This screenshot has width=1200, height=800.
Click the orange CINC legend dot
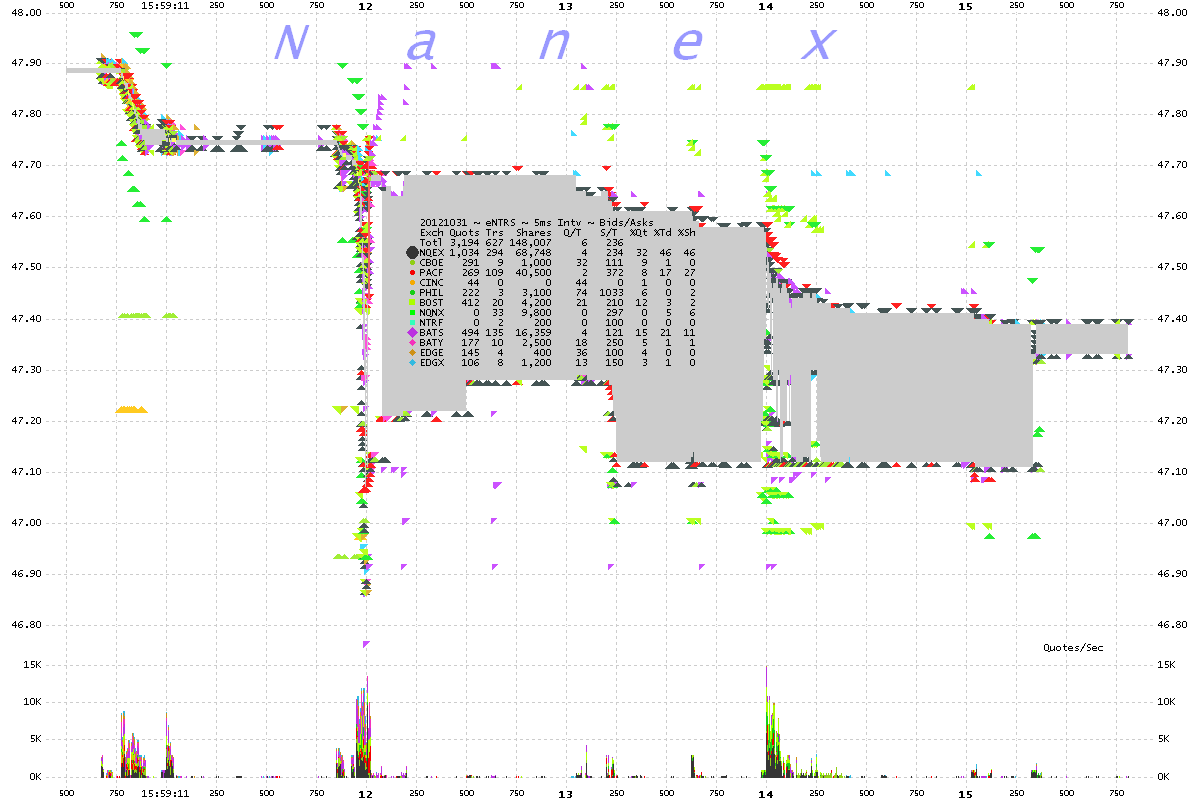point(411,282)
